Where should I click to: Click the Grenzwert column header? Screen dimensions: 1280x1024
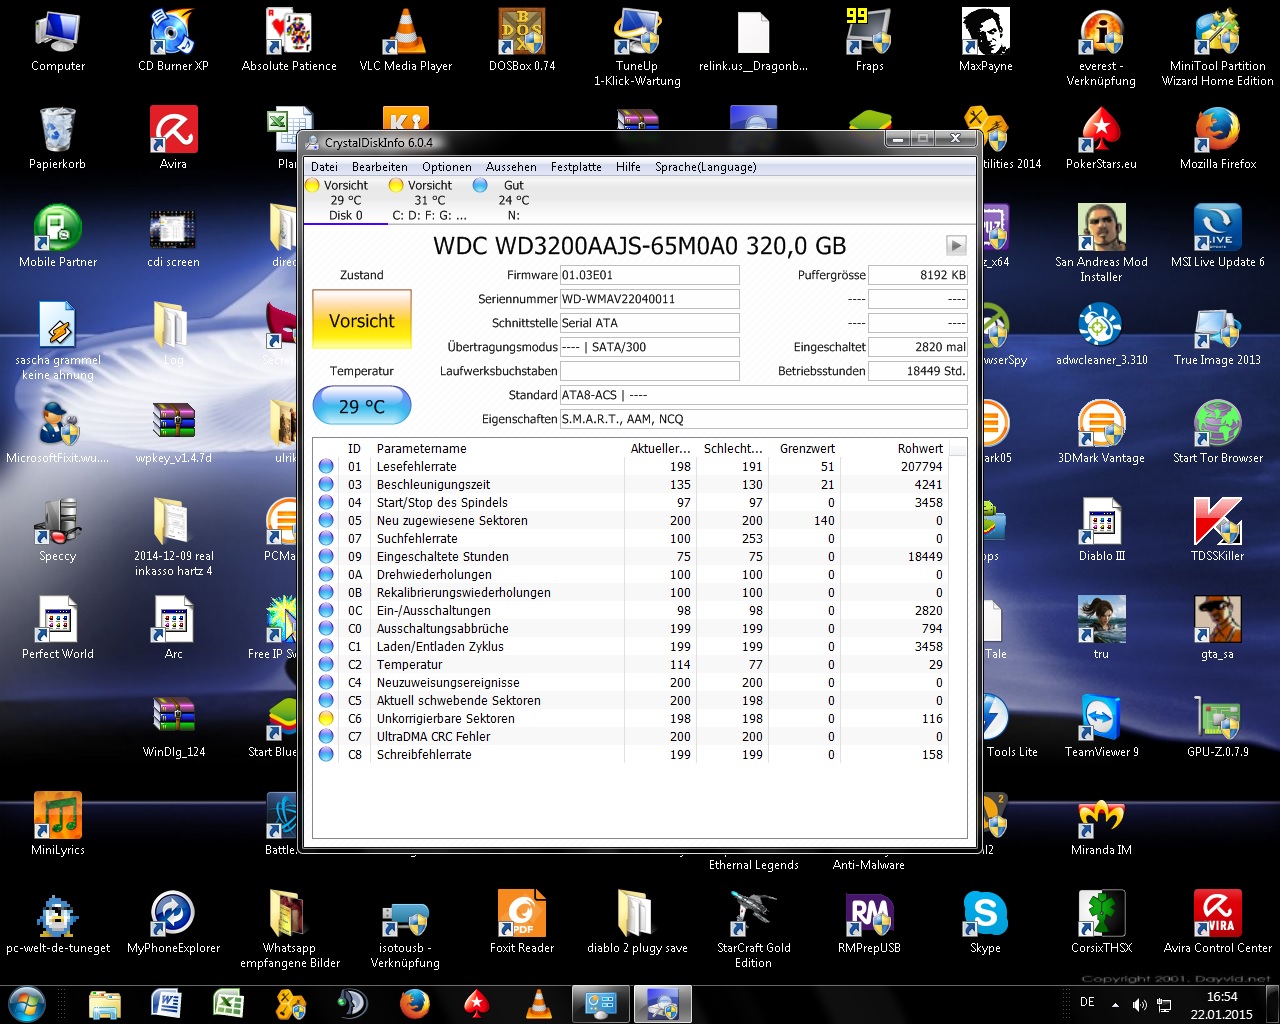pos(807,449)
